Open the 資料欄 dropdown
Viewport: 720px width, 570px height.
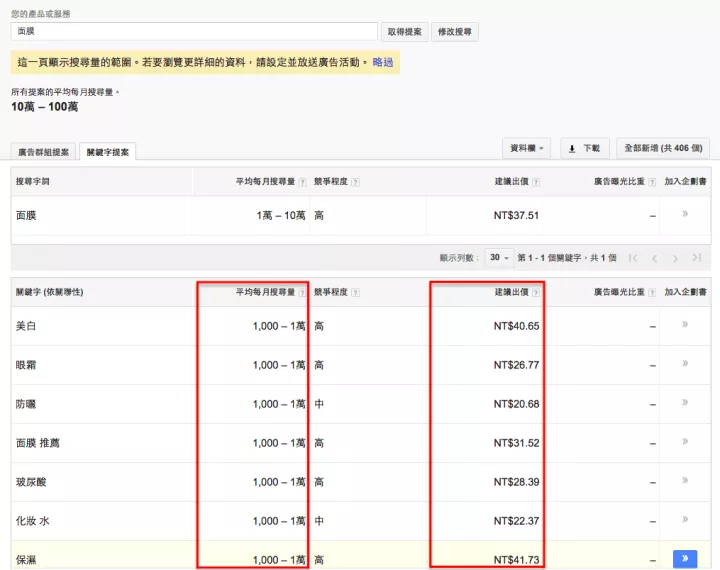pyautogui.click(x=527, y=148)
